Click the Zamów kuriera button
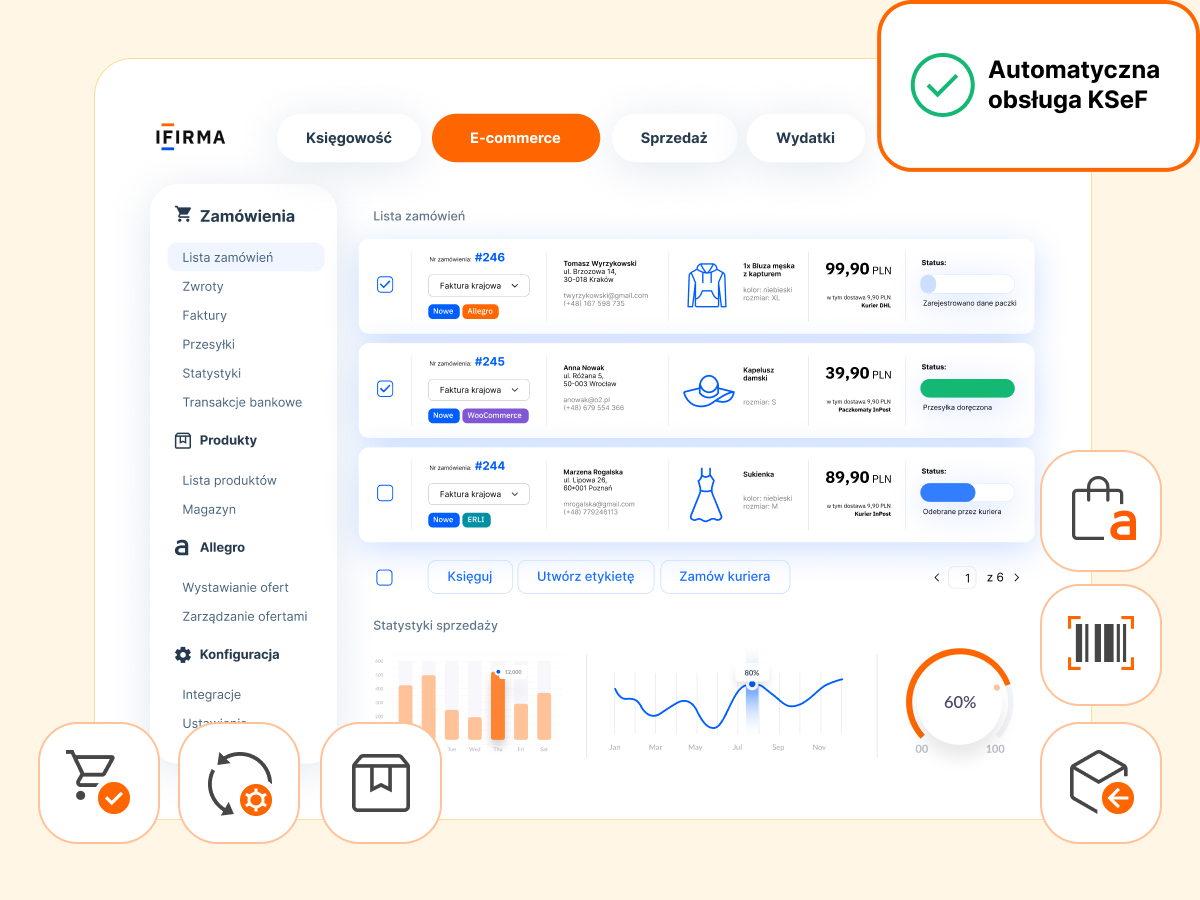Screen dimensions: 1200x900 (724, 577)
